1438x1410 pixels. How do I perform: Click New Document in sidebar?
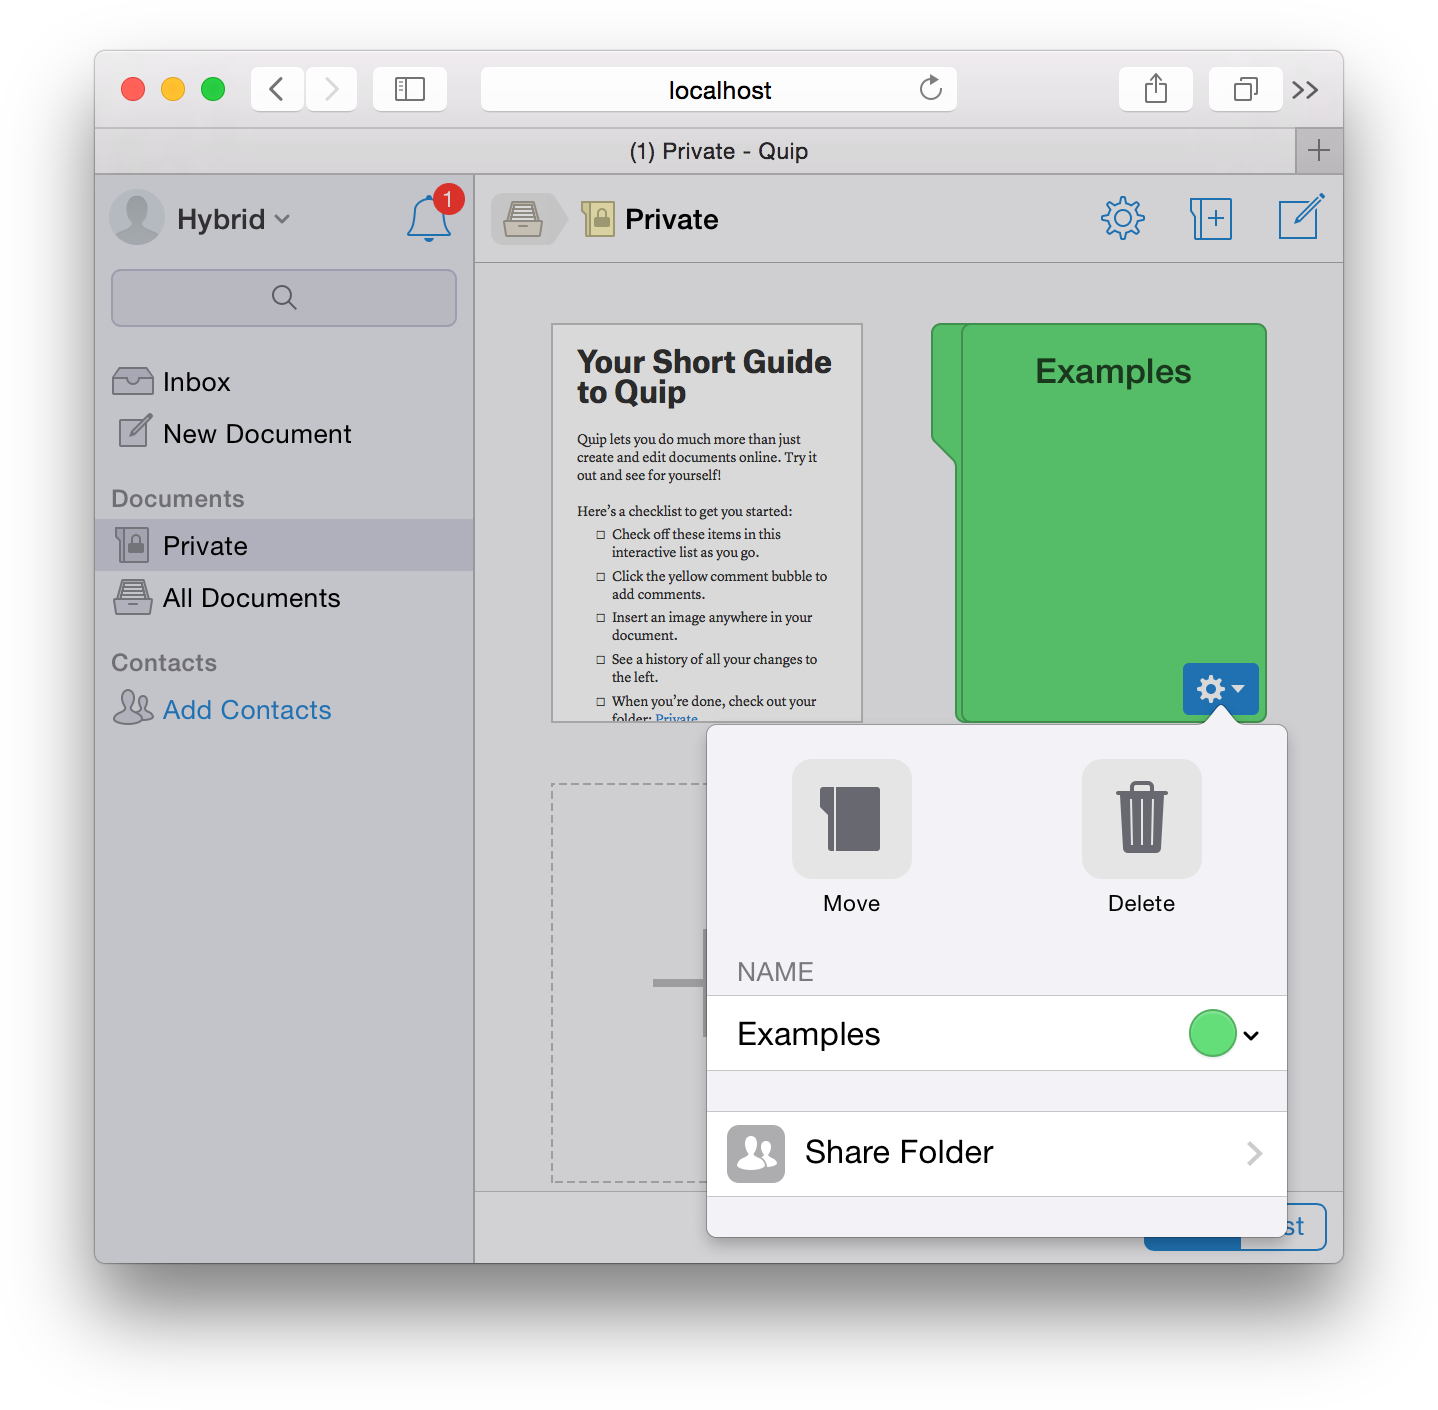(x=257, y=434)
